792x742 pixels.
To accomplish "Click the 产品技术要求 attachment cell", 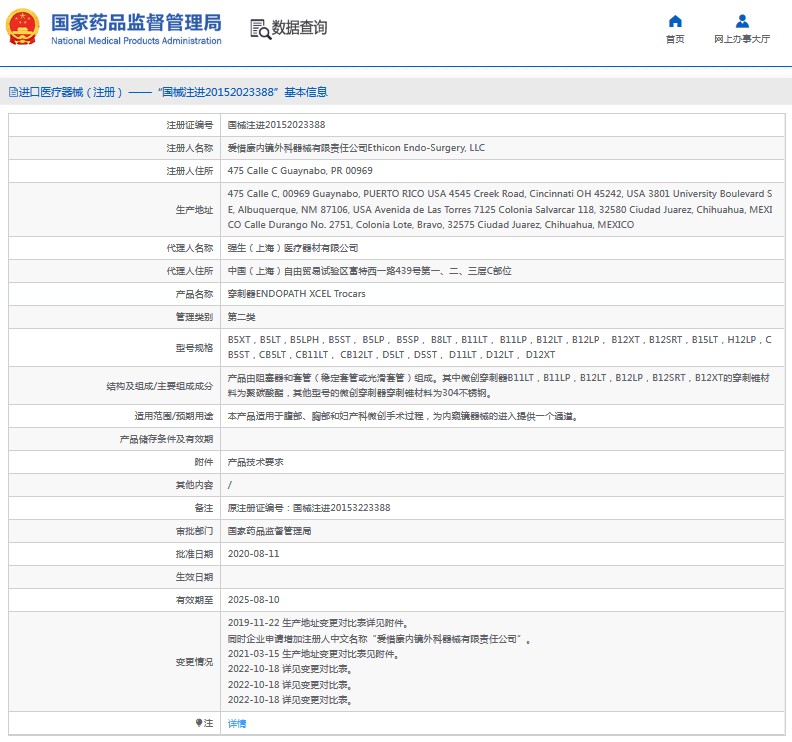I will pyautogui.click(x=256, y=462).
